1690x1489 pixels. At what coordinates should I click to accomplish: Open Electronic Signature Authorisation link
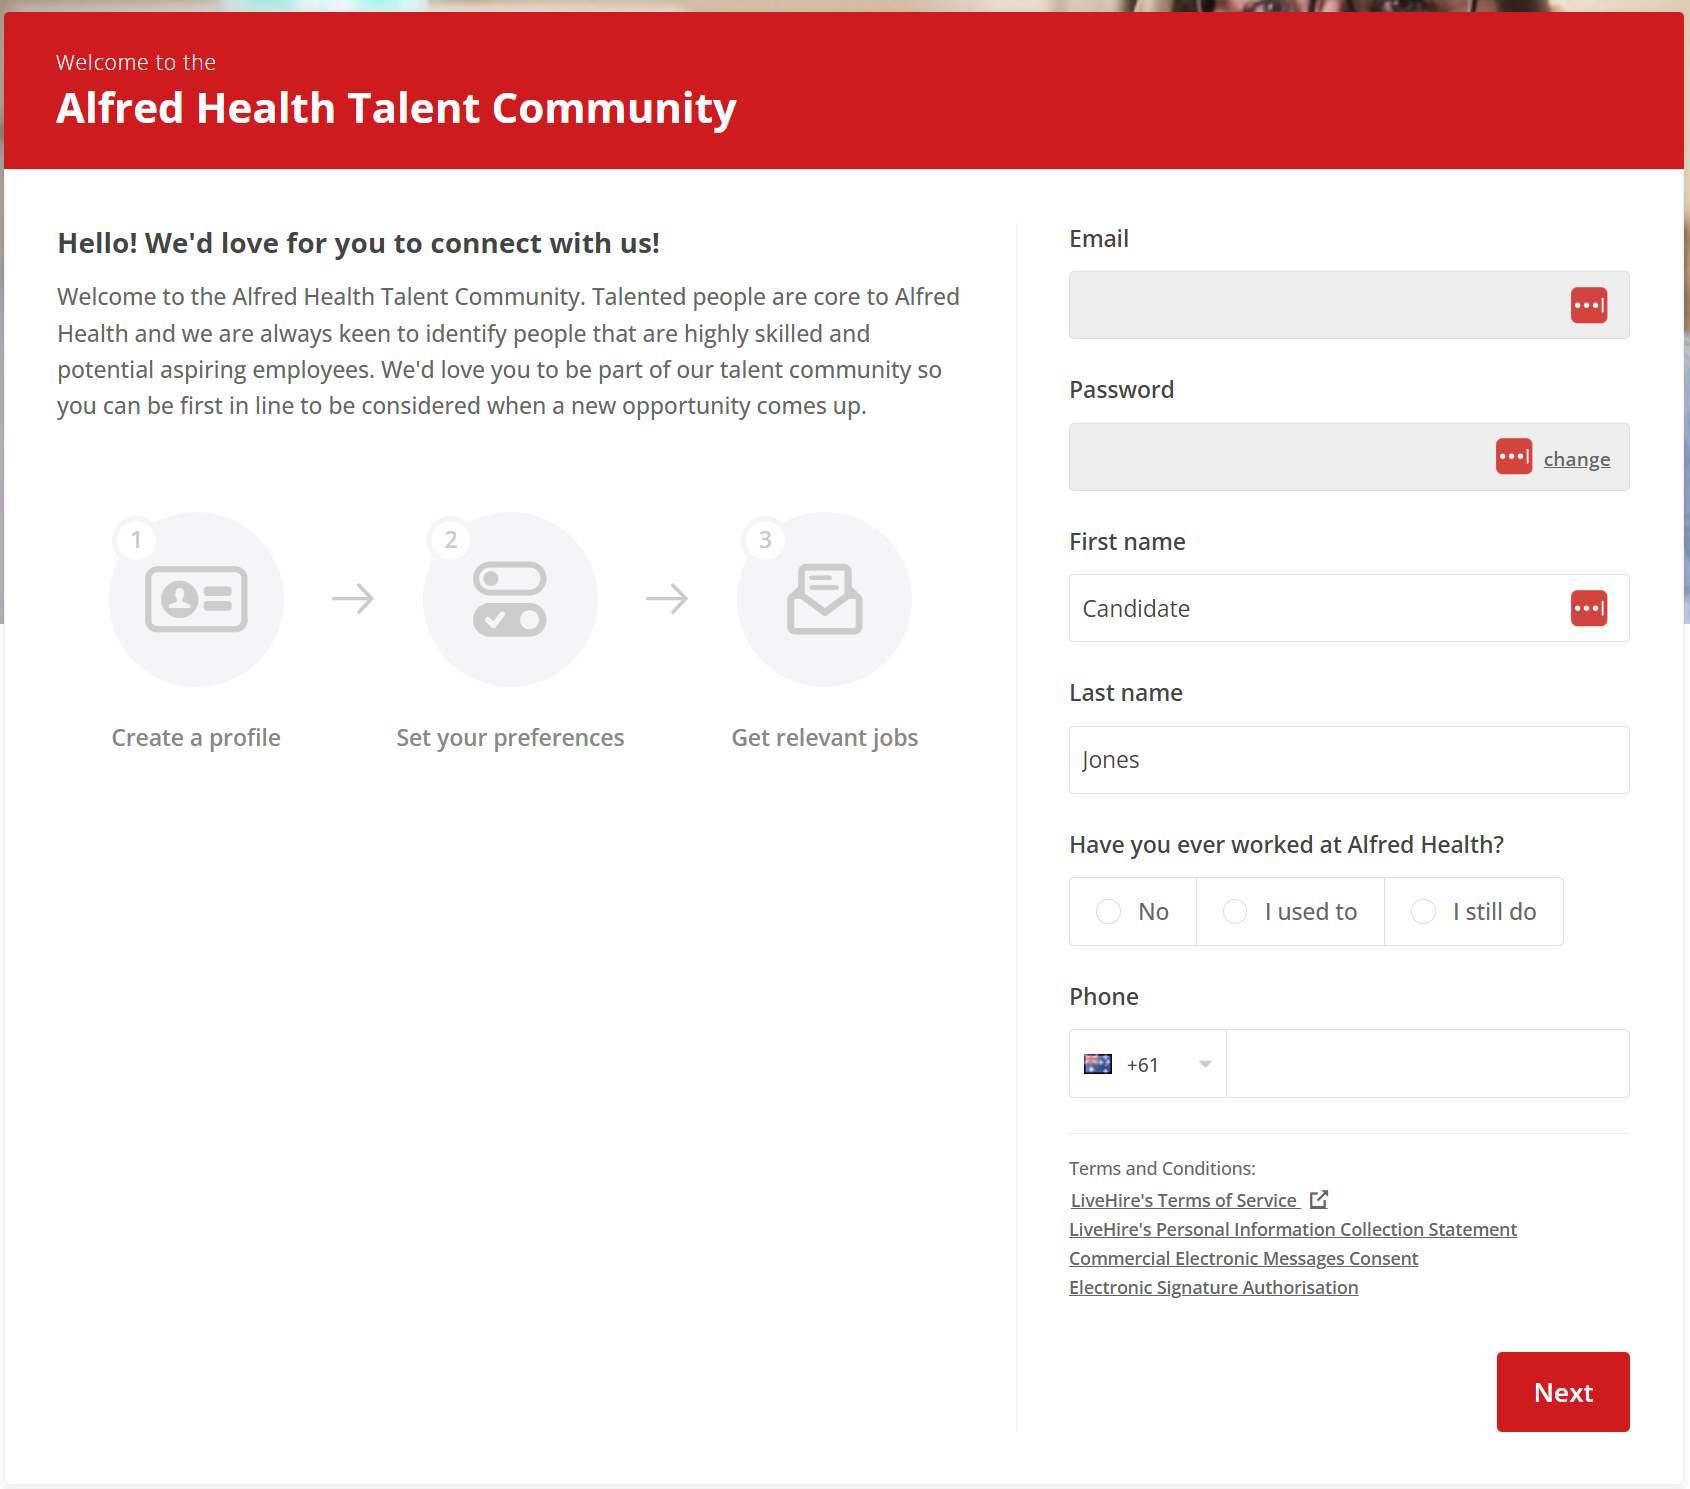(x=1213, y=1287)
